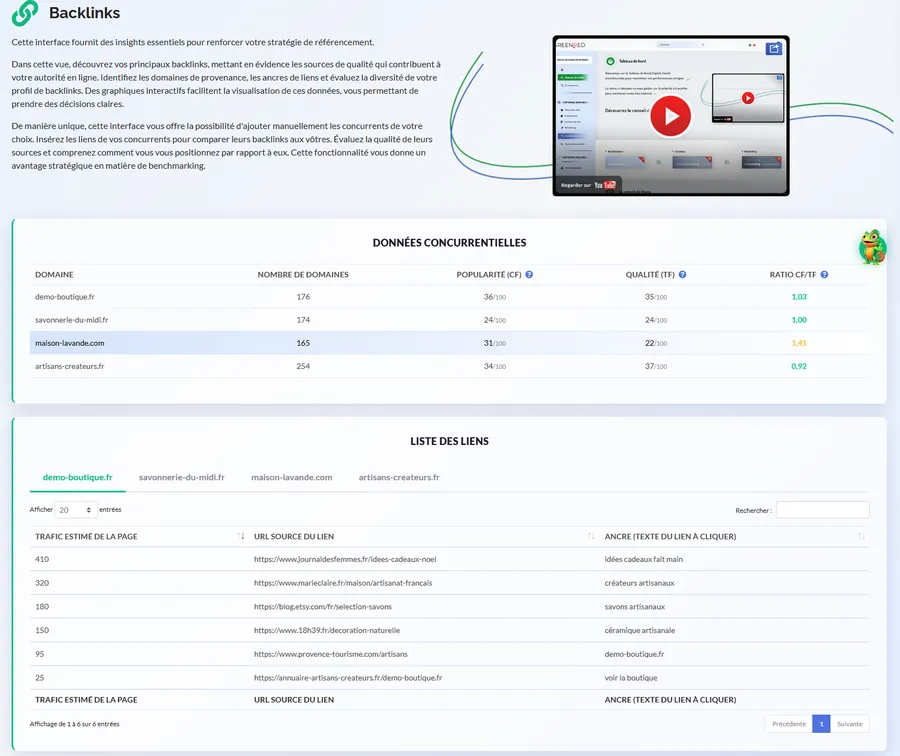
Task: Select artisans-createurs.fr row in competitor table
Action: (449, 366)
